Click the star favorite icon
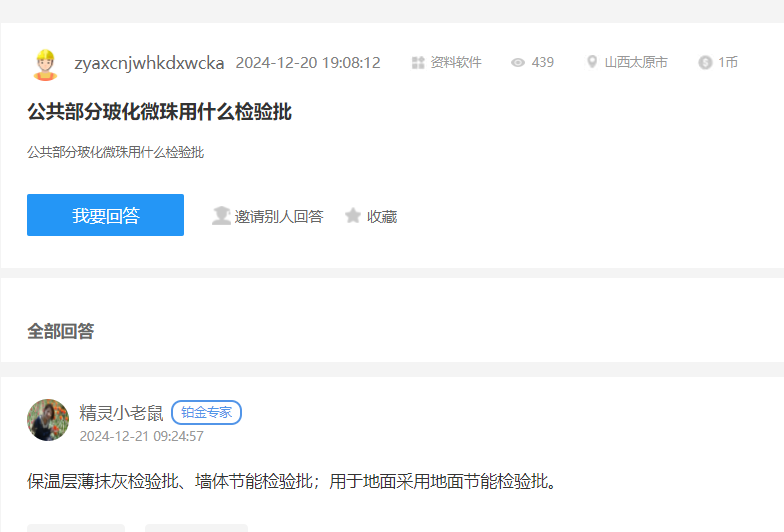This screenshot has width=784, height=532. pos(353,216)
